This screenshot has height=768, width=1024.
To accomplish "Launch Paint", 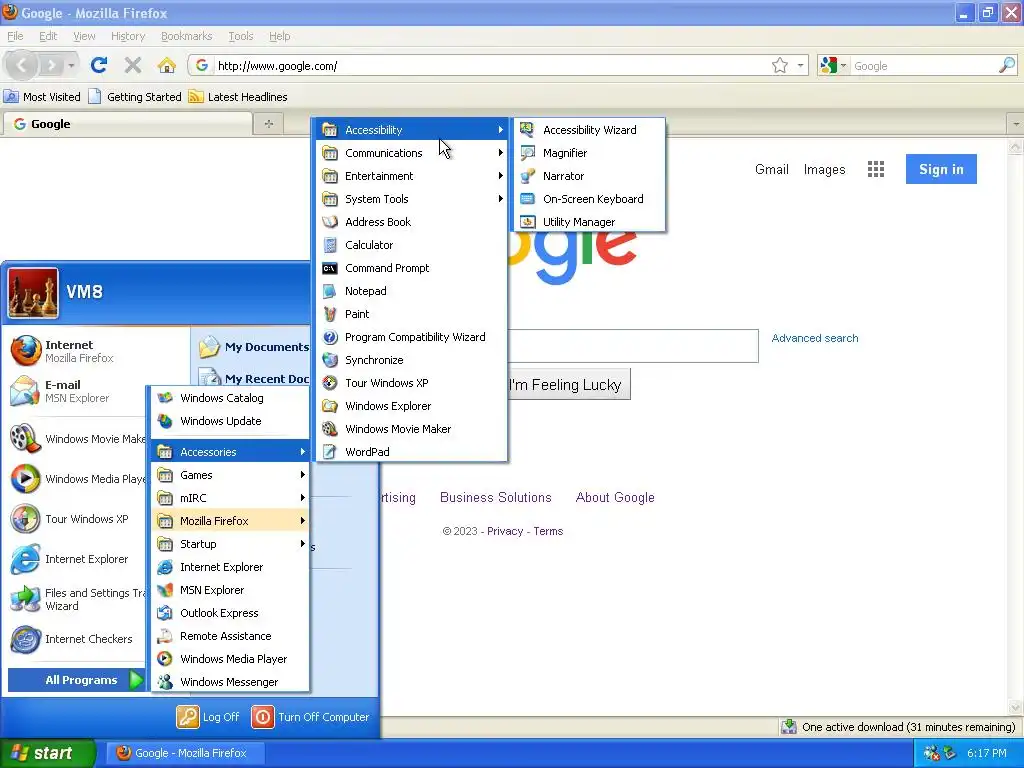I will (411, 314).
